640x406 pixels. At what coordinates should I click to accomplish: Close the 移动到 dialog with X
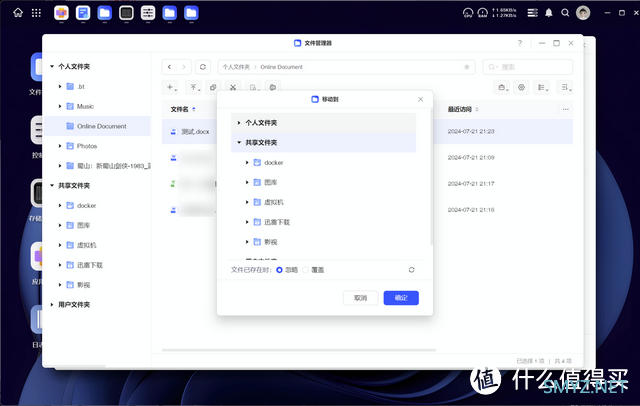click(x=420, y=99)
